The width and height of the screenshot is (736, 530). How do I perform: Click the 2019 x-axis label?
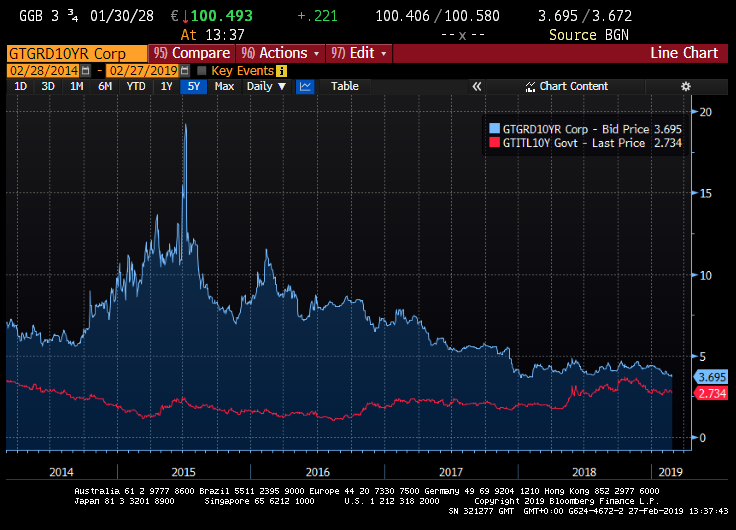(x=670, y=472)
